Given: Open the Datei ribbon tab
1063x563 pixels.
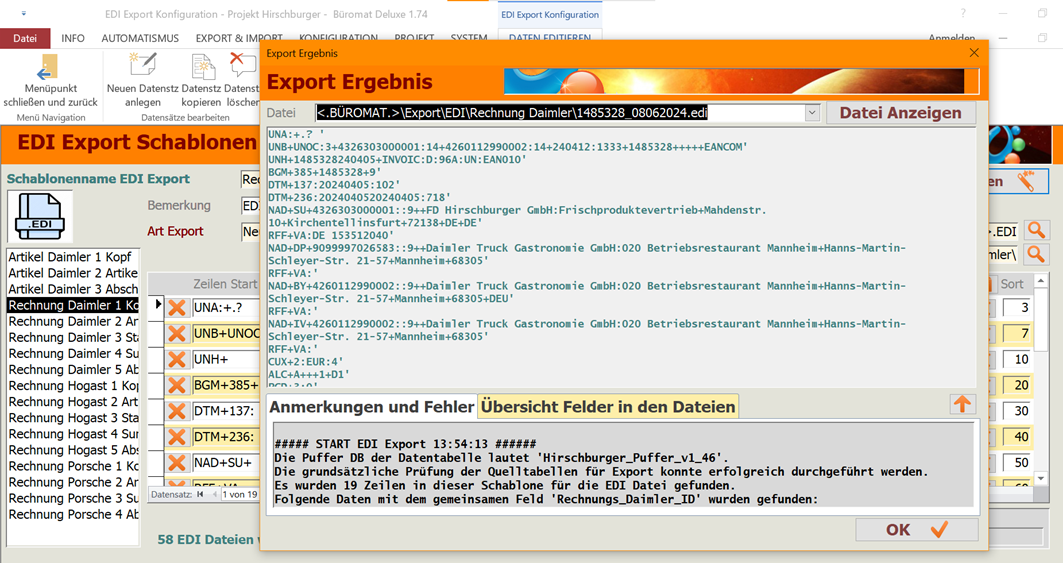Looking at the screenshot, I should click(25, 38).
